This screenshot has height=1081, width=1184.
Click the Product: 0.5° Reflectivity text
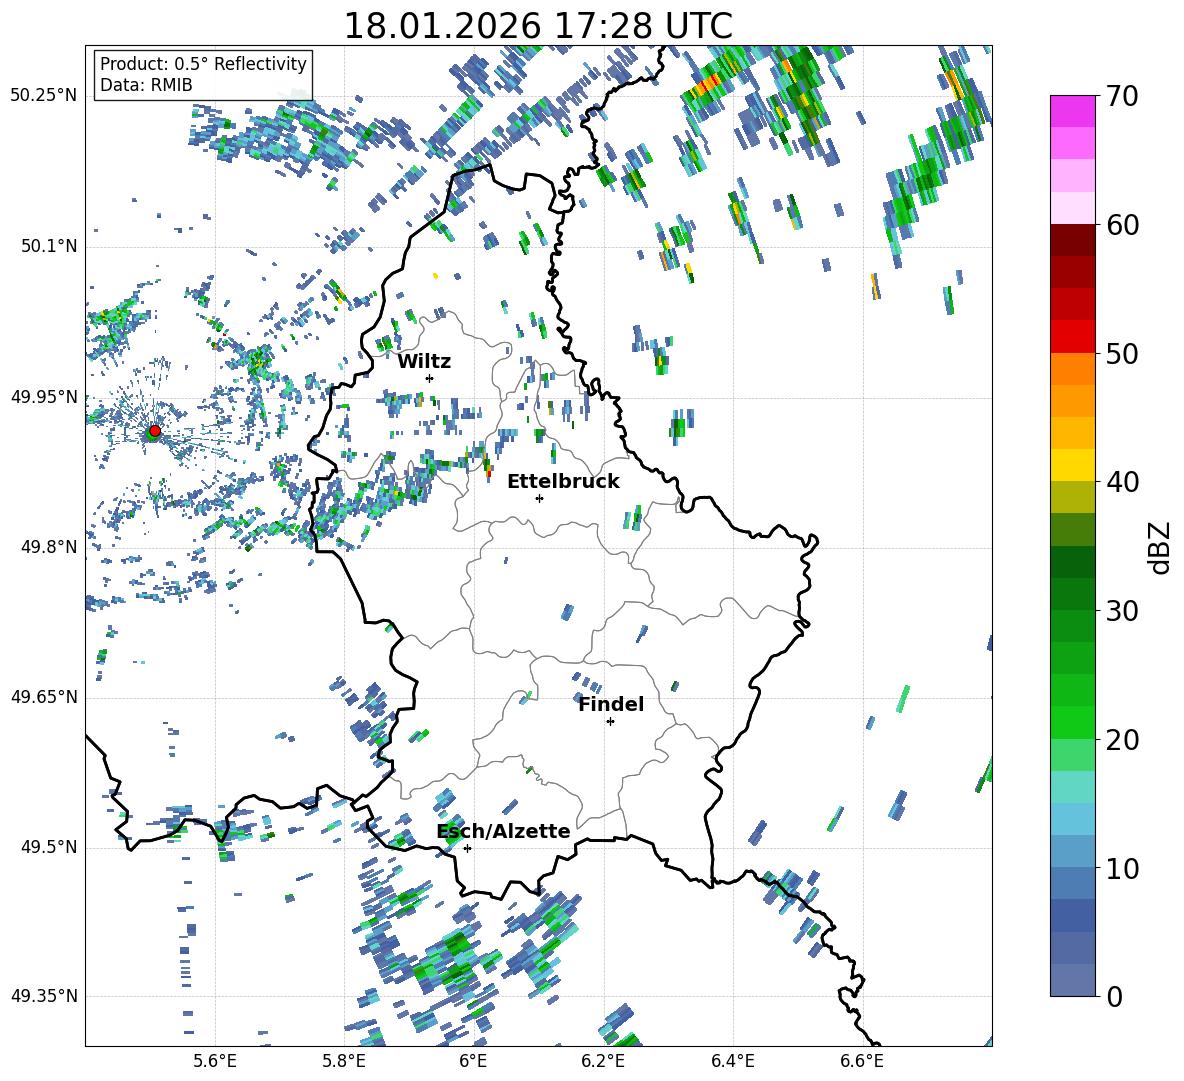(x=203, y=64)
